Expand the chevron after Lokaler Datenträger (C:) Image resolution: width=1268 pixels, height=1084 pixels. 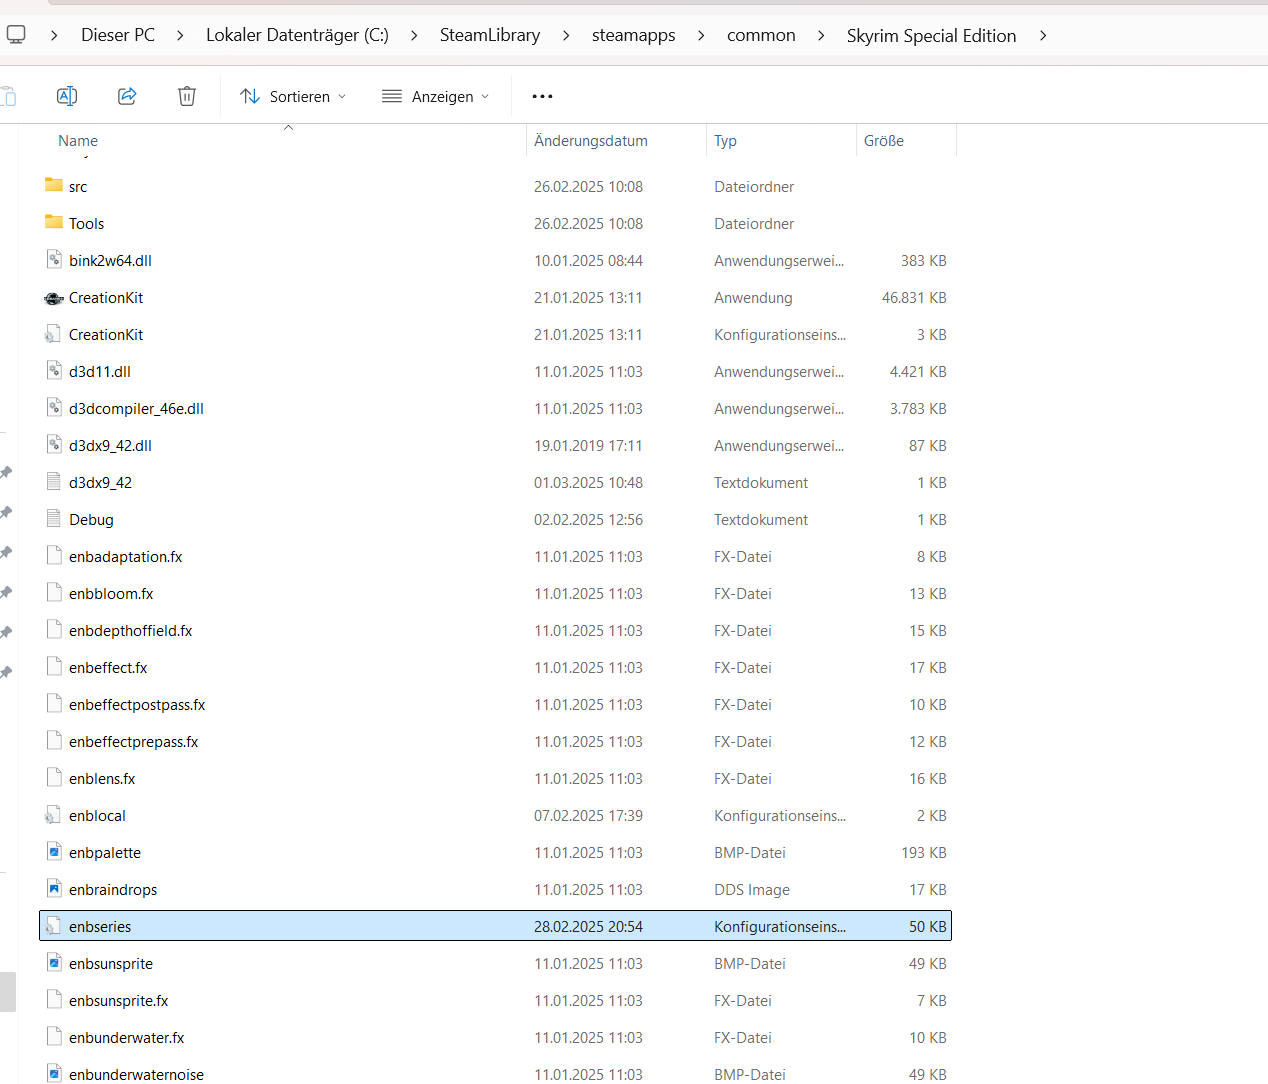point(414,35)
